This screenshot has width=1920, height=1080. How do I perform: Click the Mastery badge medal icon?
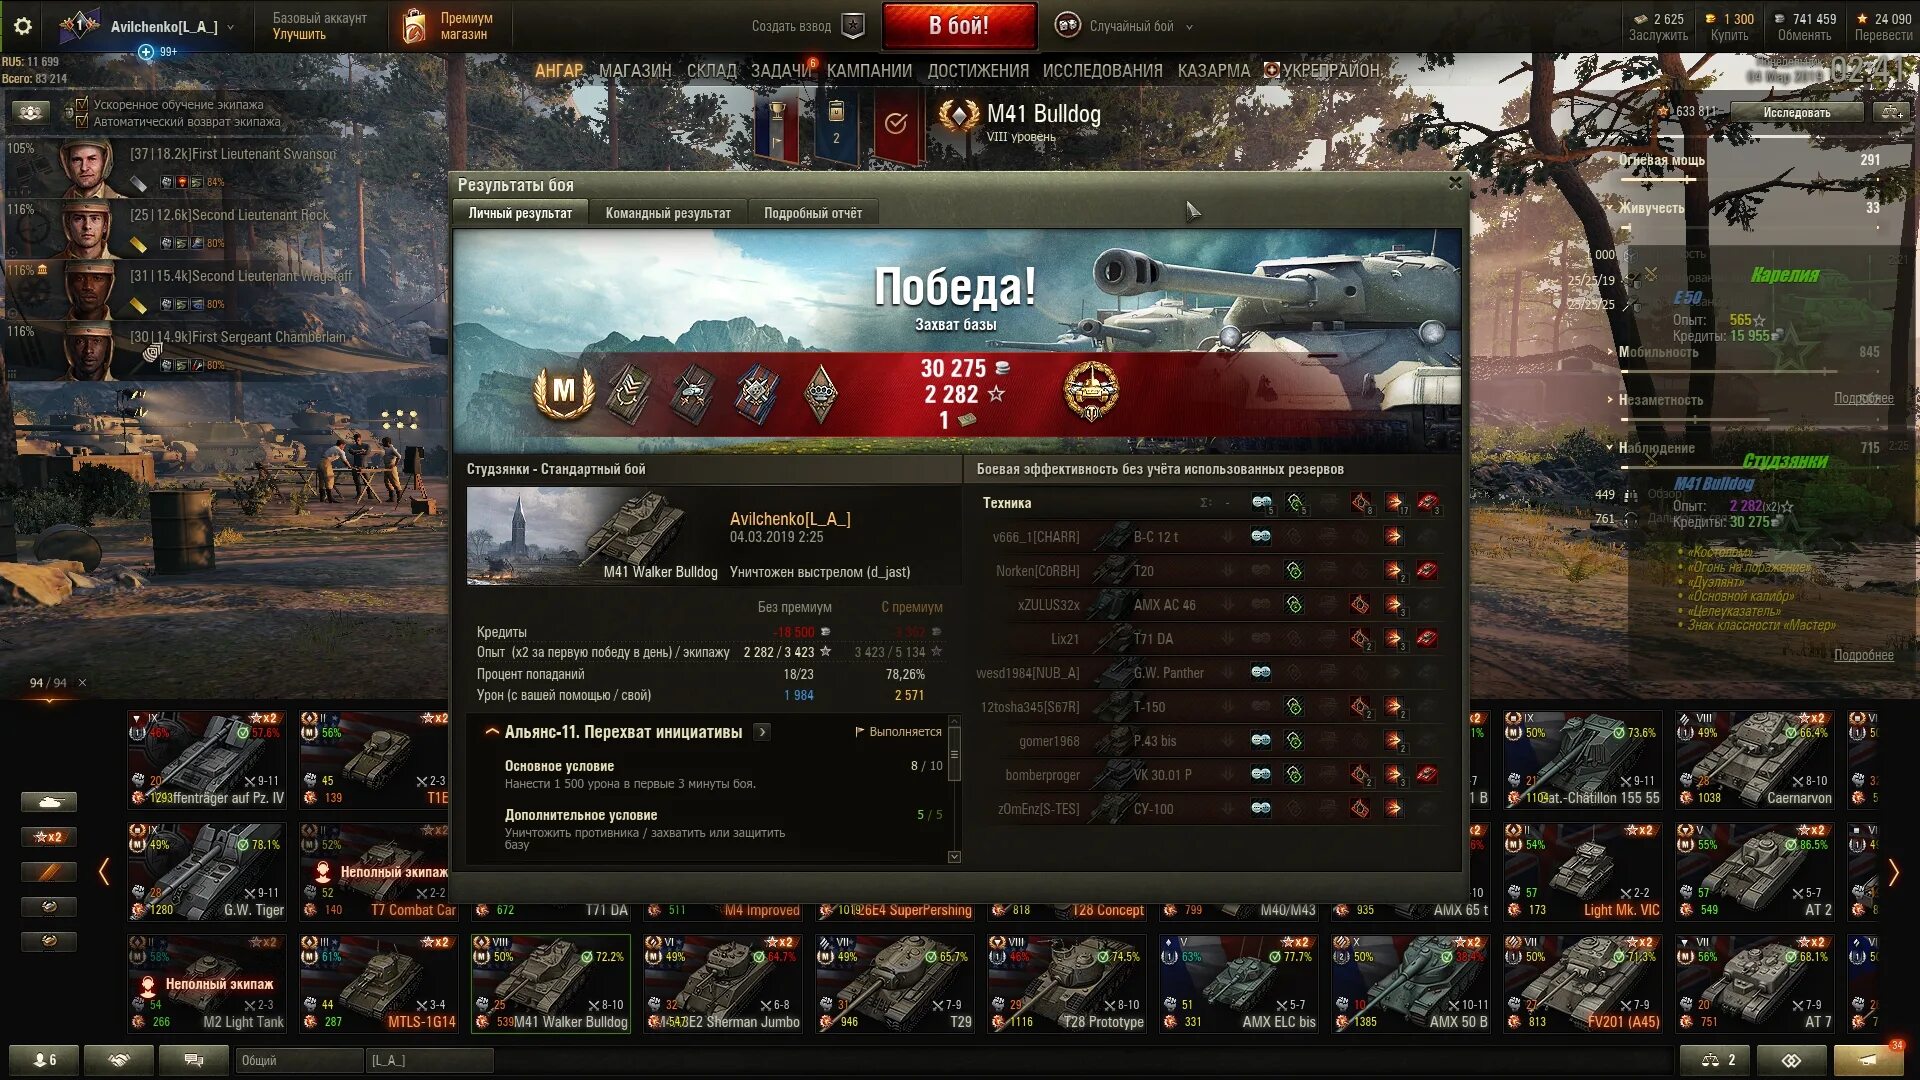pos(564,391)
